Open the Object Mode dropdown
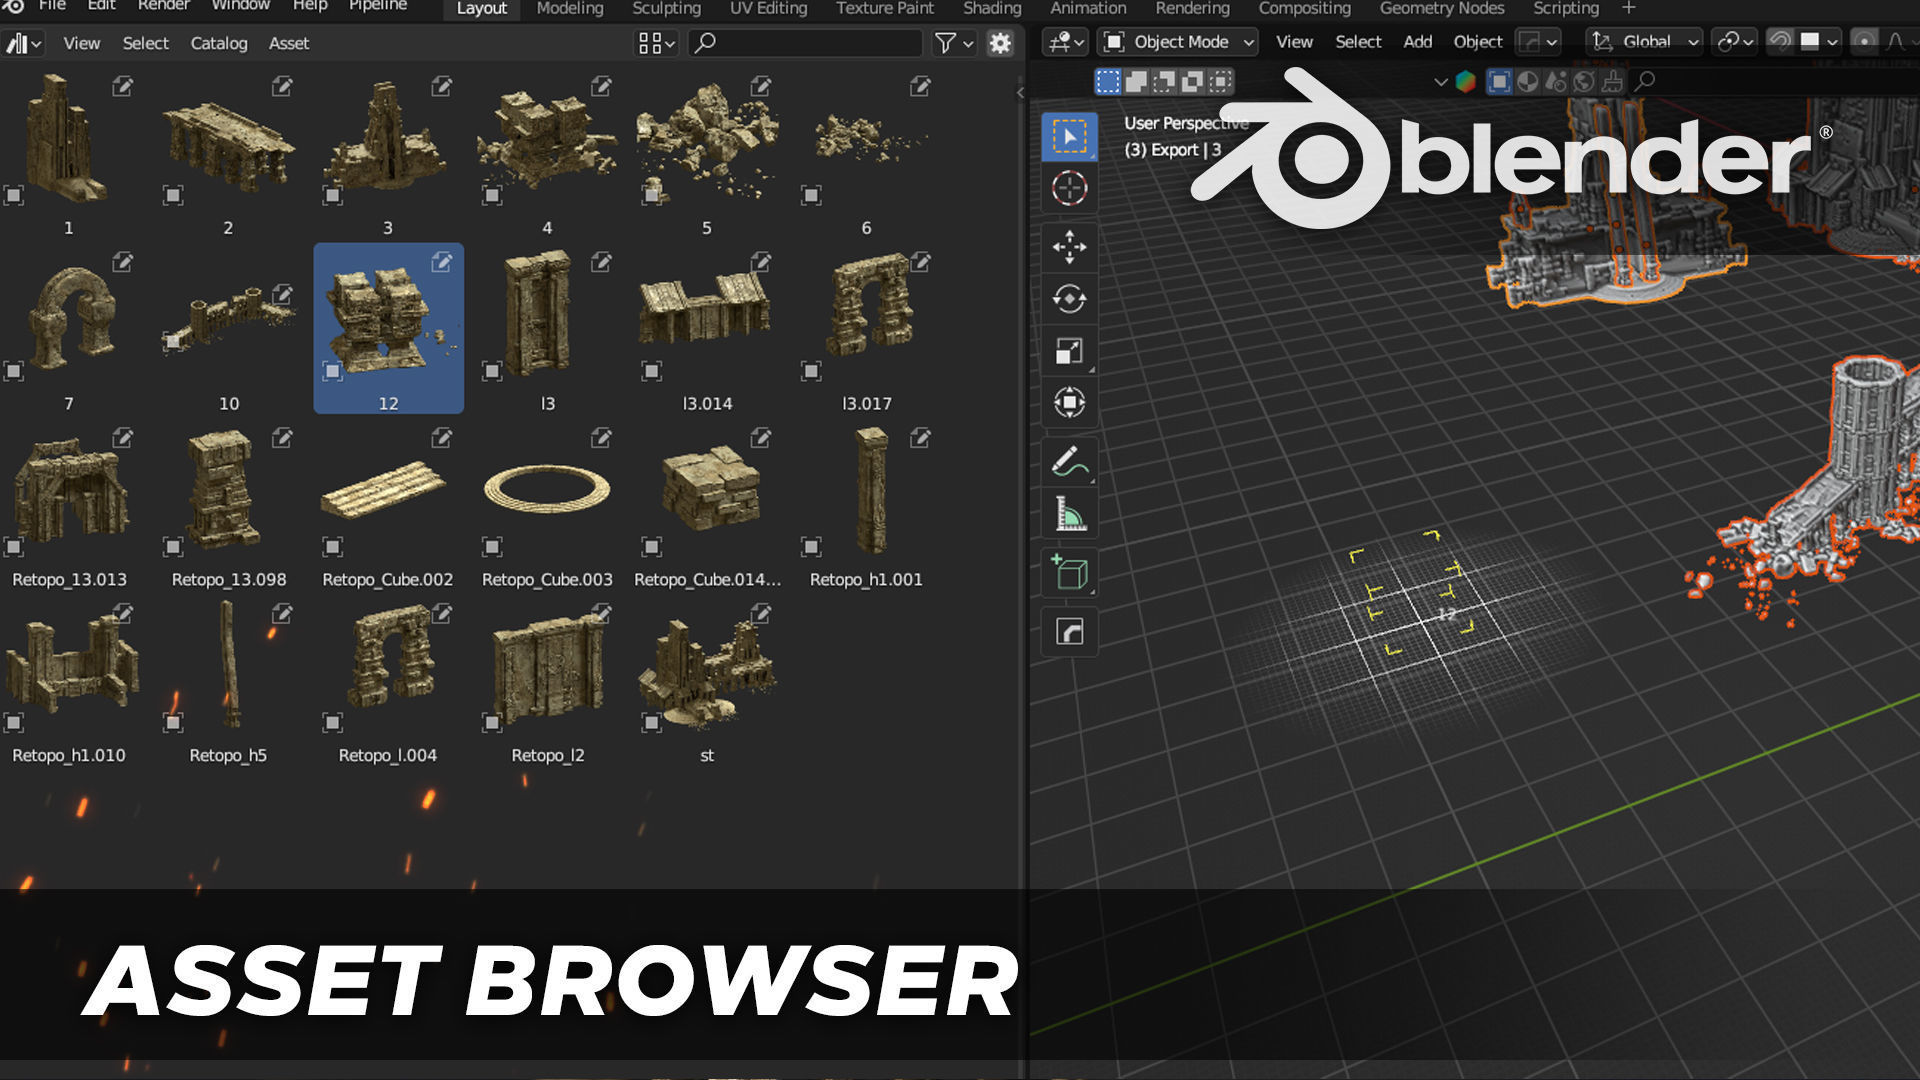Viewport: 1920px width, 1080px height. [1178, 42]
